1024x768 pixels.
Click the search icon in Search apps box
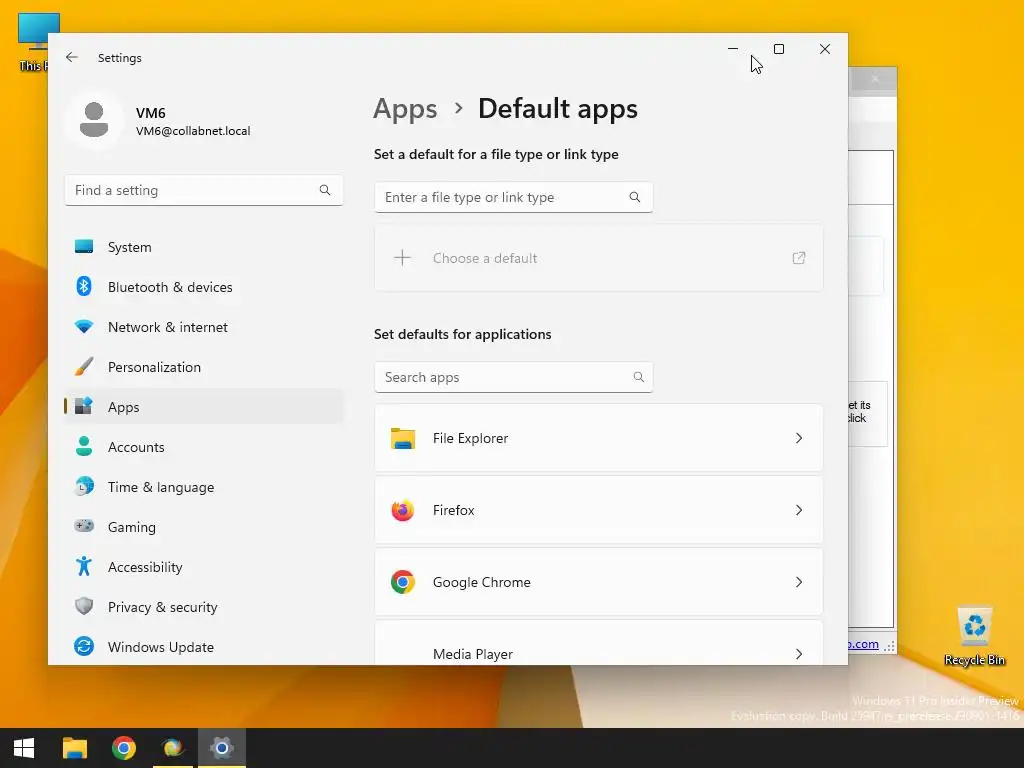click(639, 377)
